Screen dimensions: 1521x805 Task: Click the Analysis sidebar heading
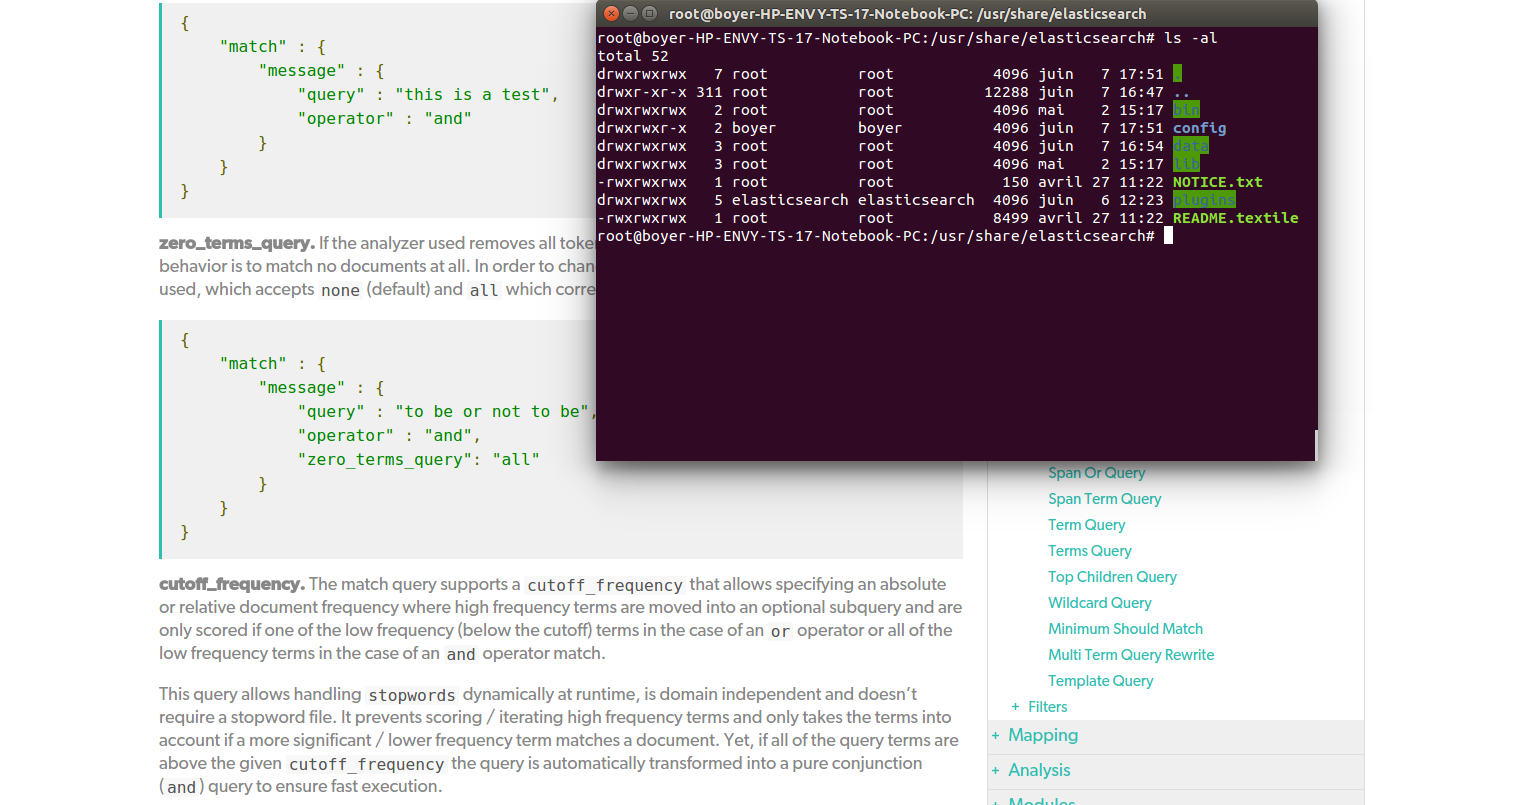coord(1039,771)
